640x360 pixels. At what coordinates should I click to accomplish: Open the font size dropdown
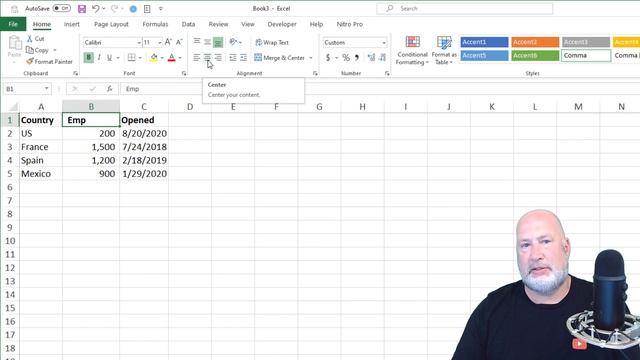pos(160,42)
